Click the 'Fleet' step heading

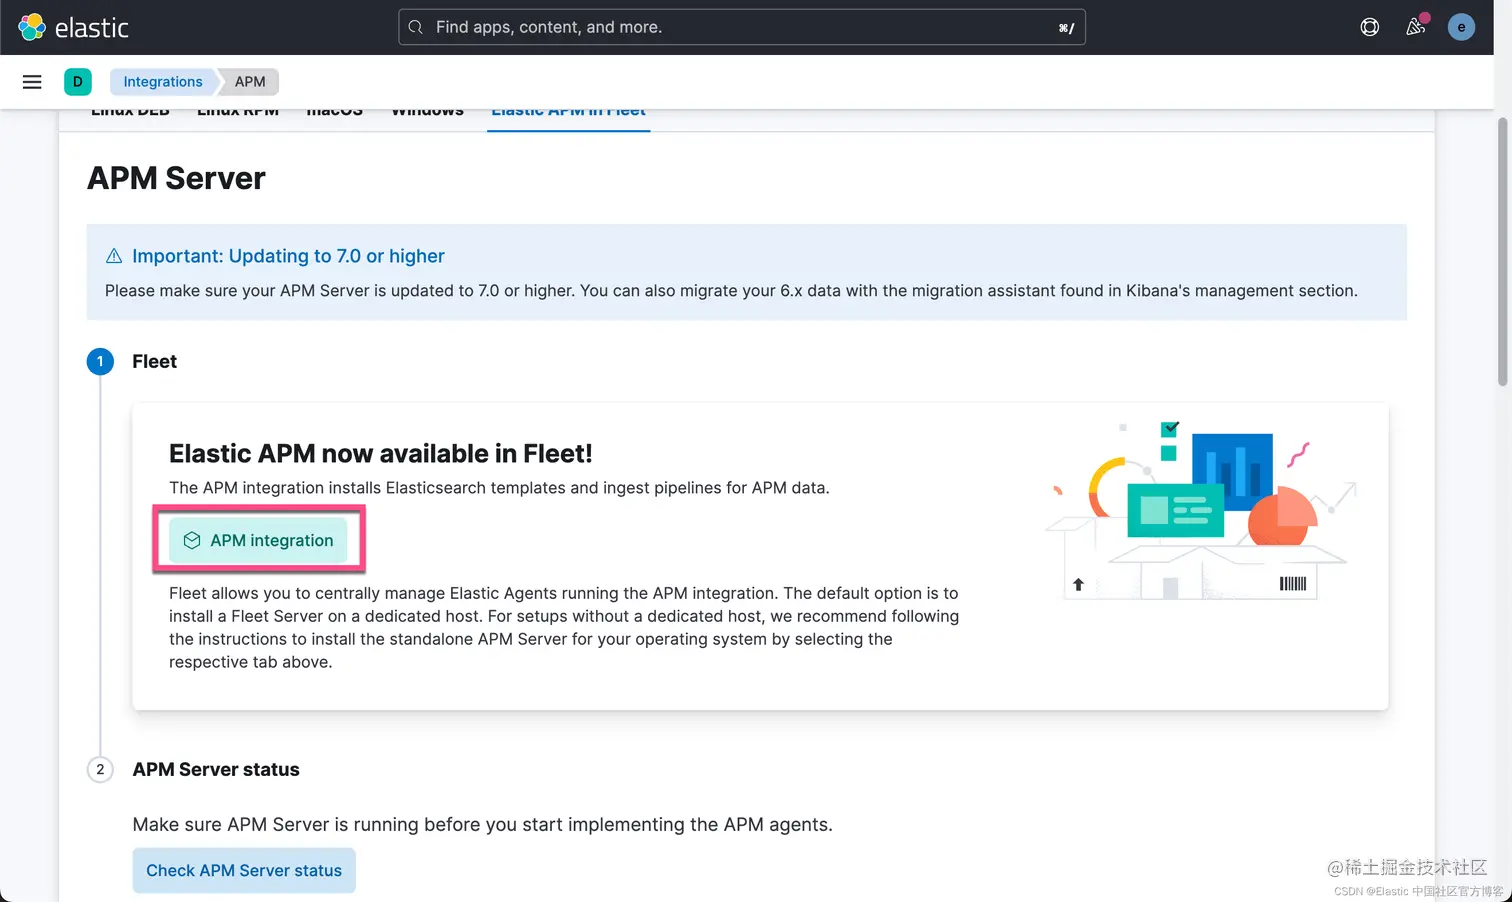tap(154, 361)
